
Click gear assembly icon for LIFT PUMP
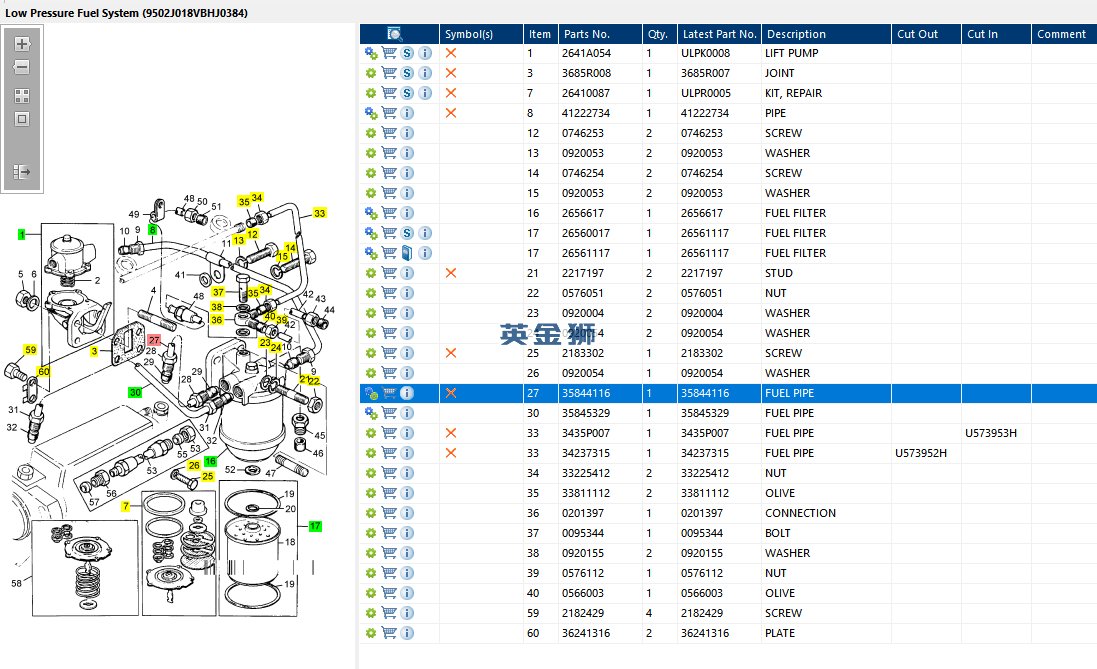point(371,53)
